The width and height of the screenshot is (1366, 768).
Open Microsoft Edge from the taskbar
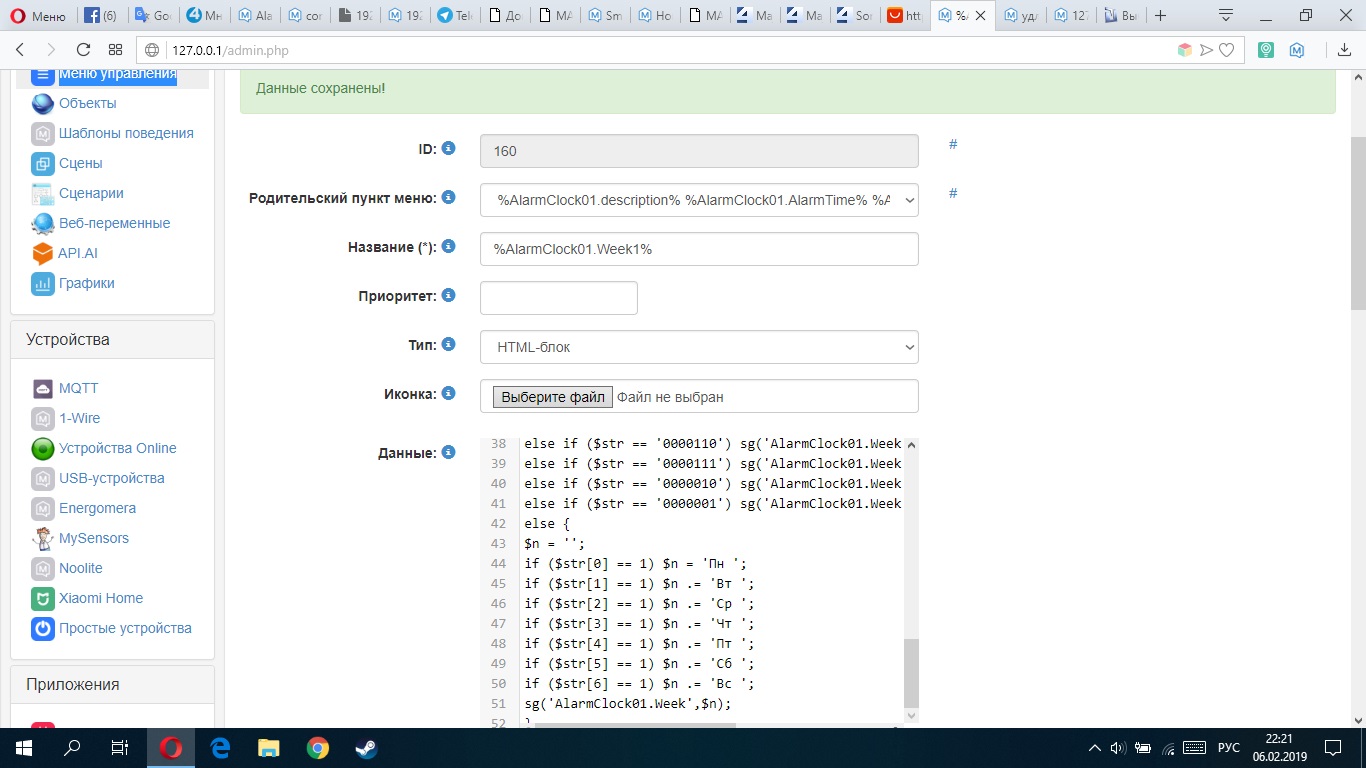220,748
